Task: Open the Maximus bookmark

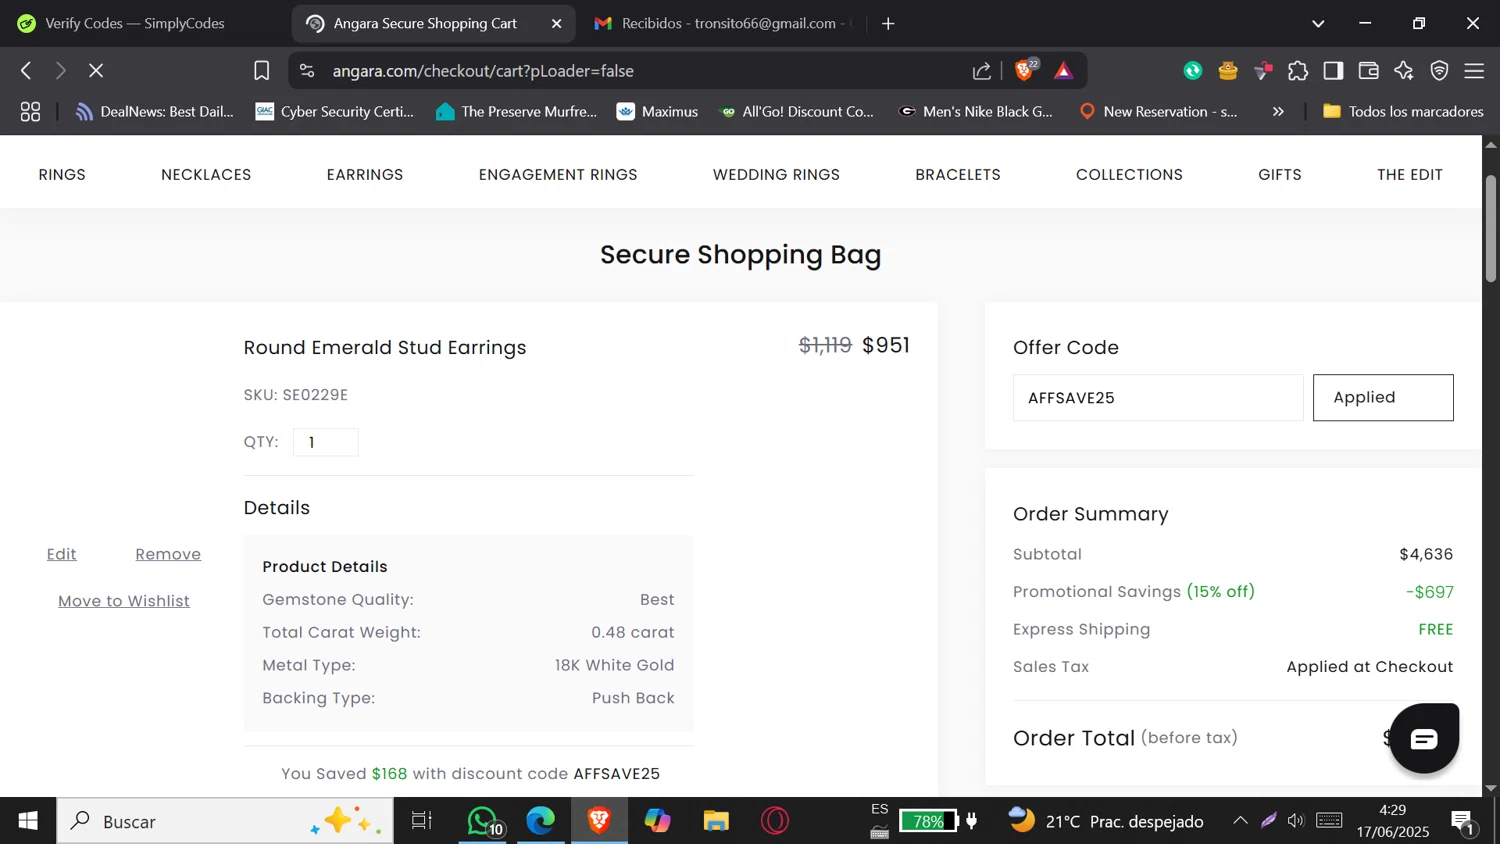Action: coord(657,112)
